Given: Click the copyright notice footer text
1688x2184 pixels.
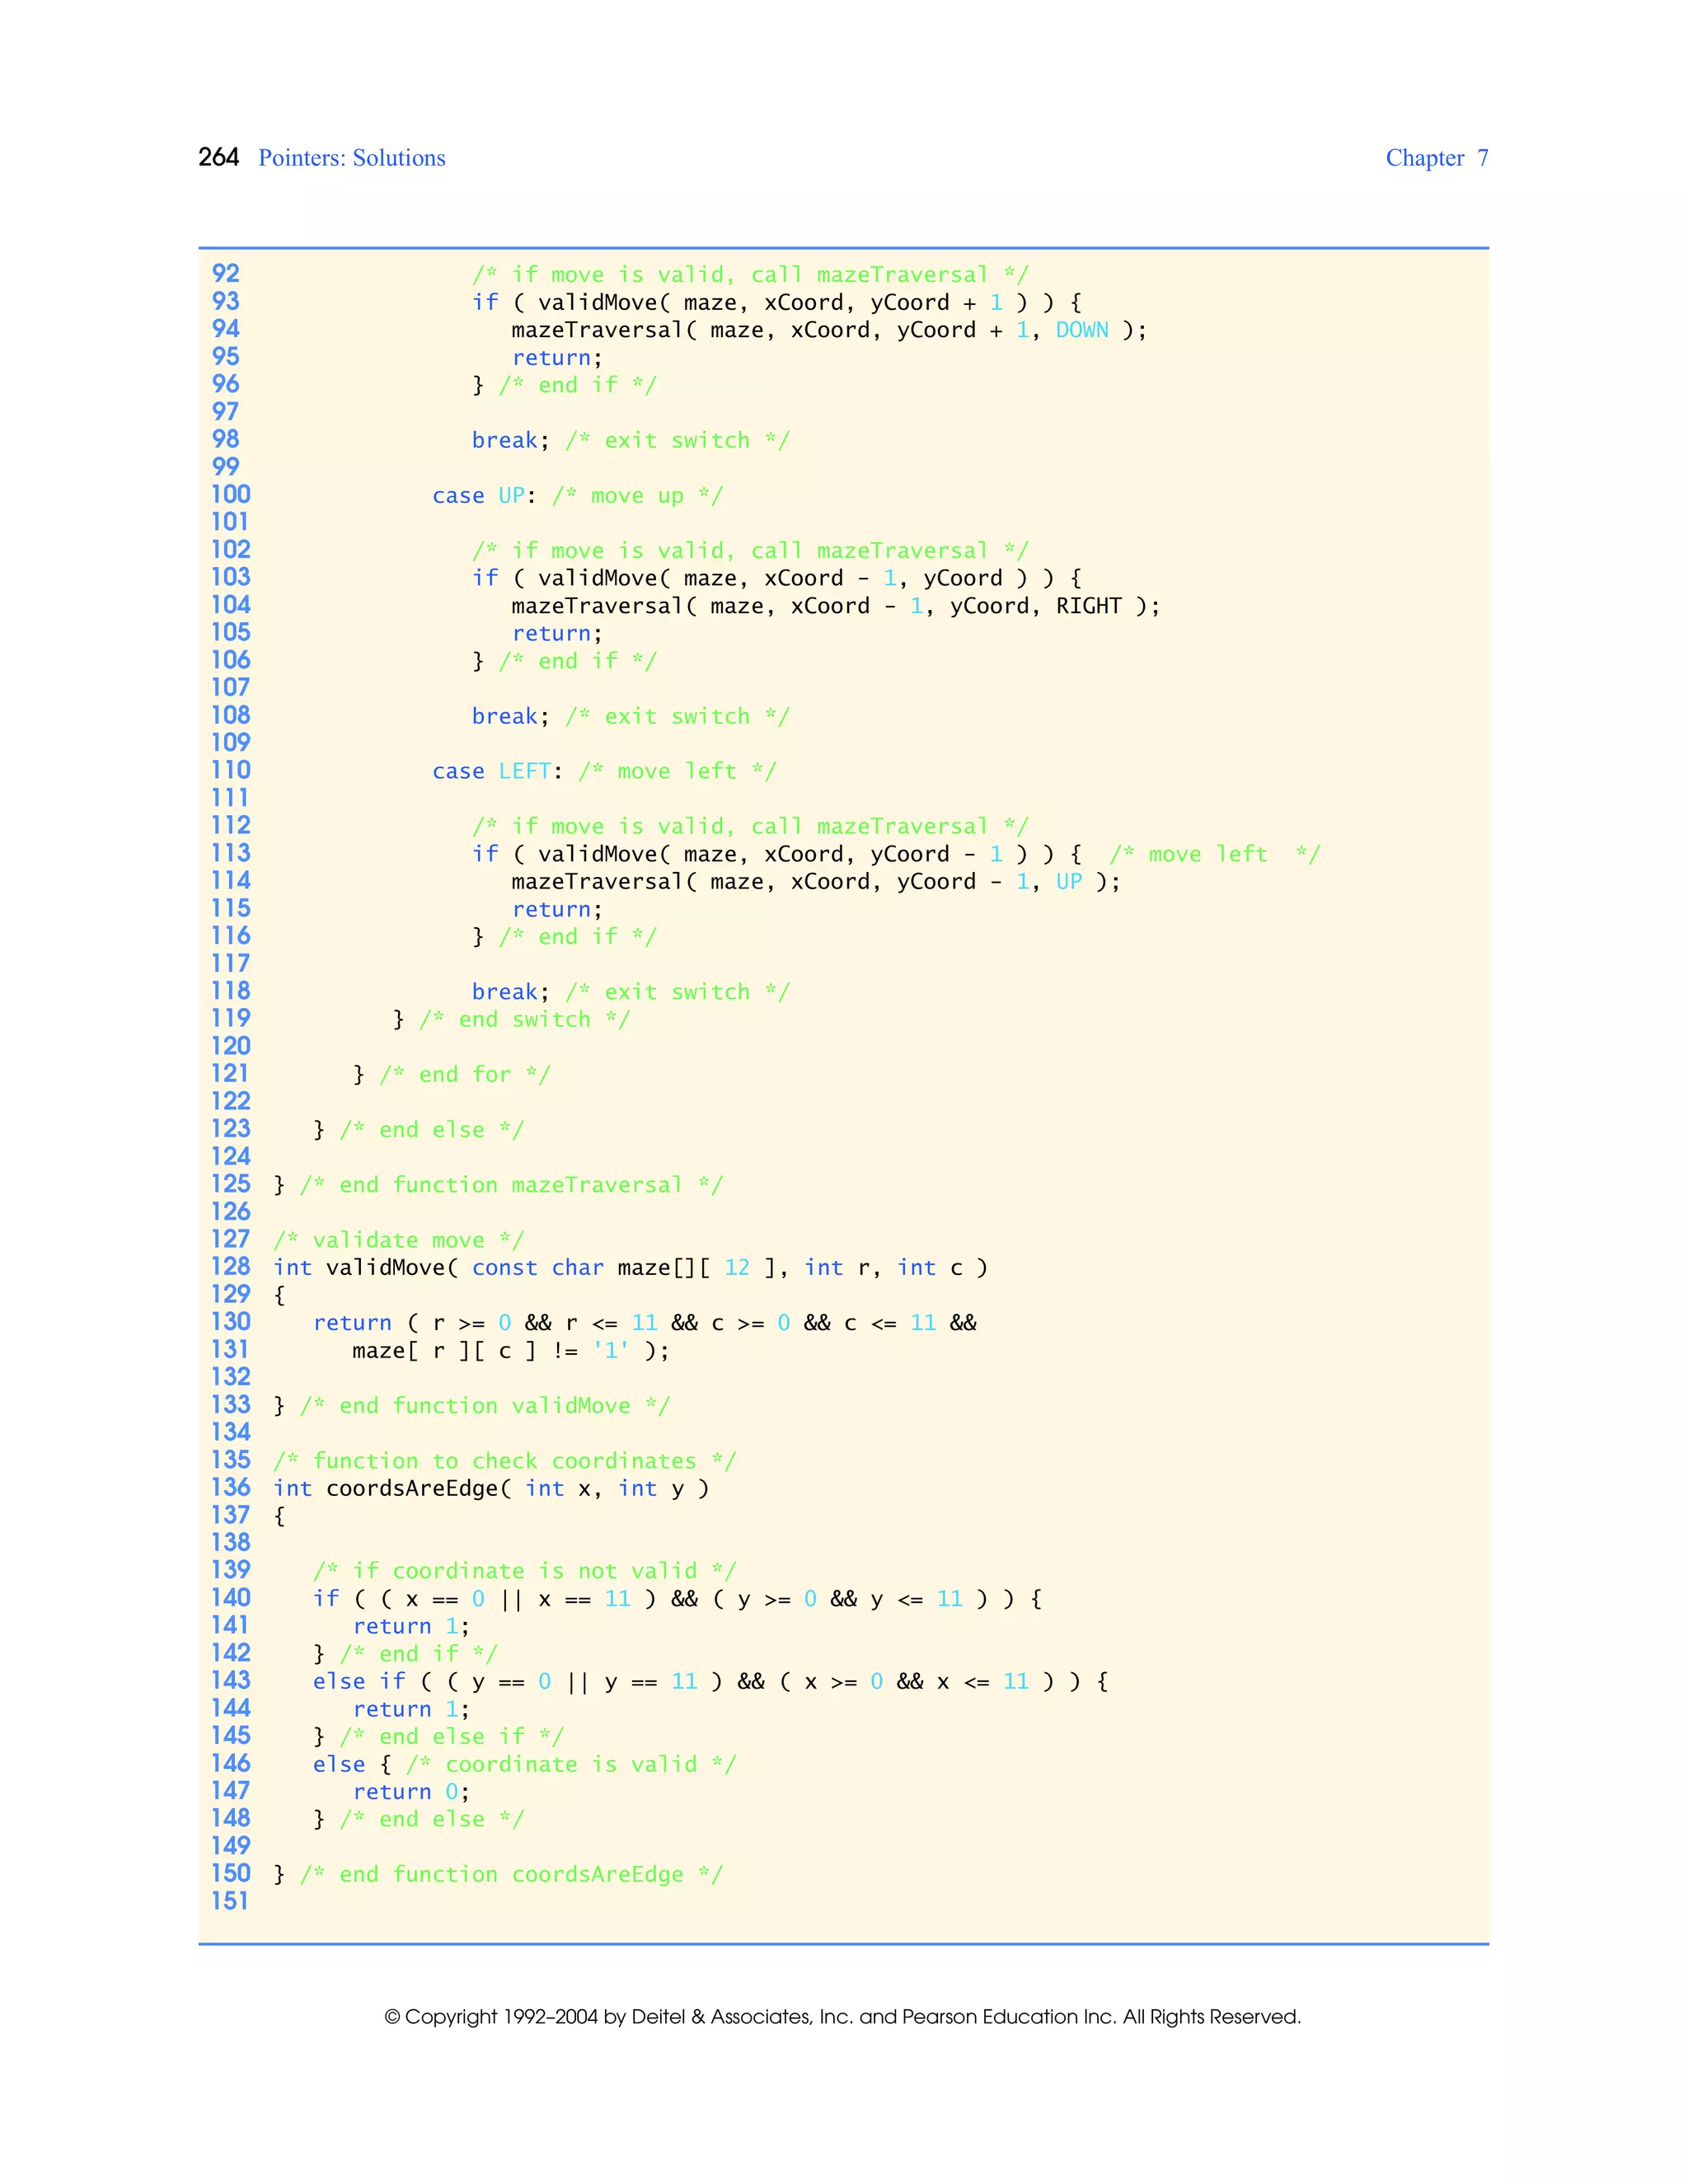Looking at the screenshot, I should point(842,2017).
